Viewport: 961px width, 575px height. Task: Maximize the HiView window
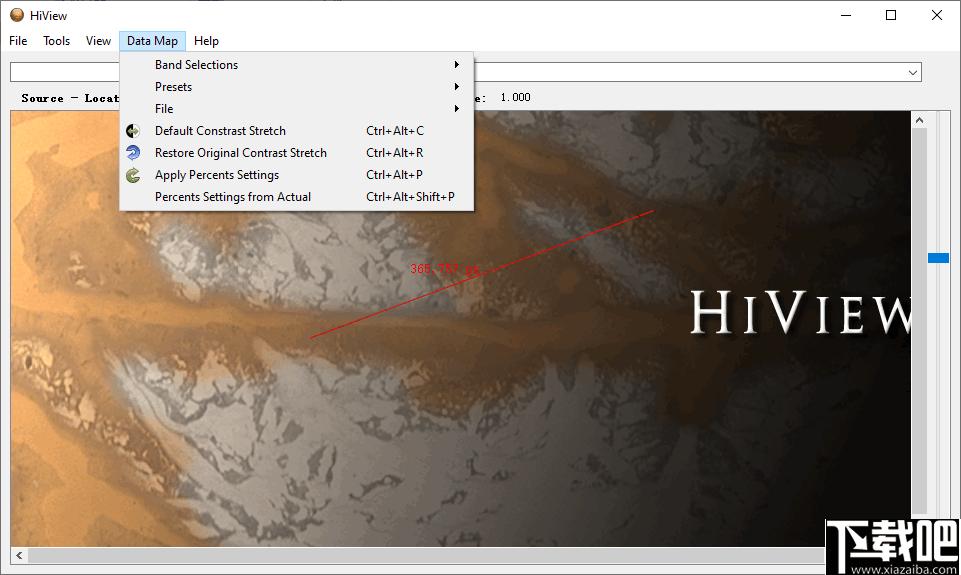pyautogui.click(x=891, y=15)
